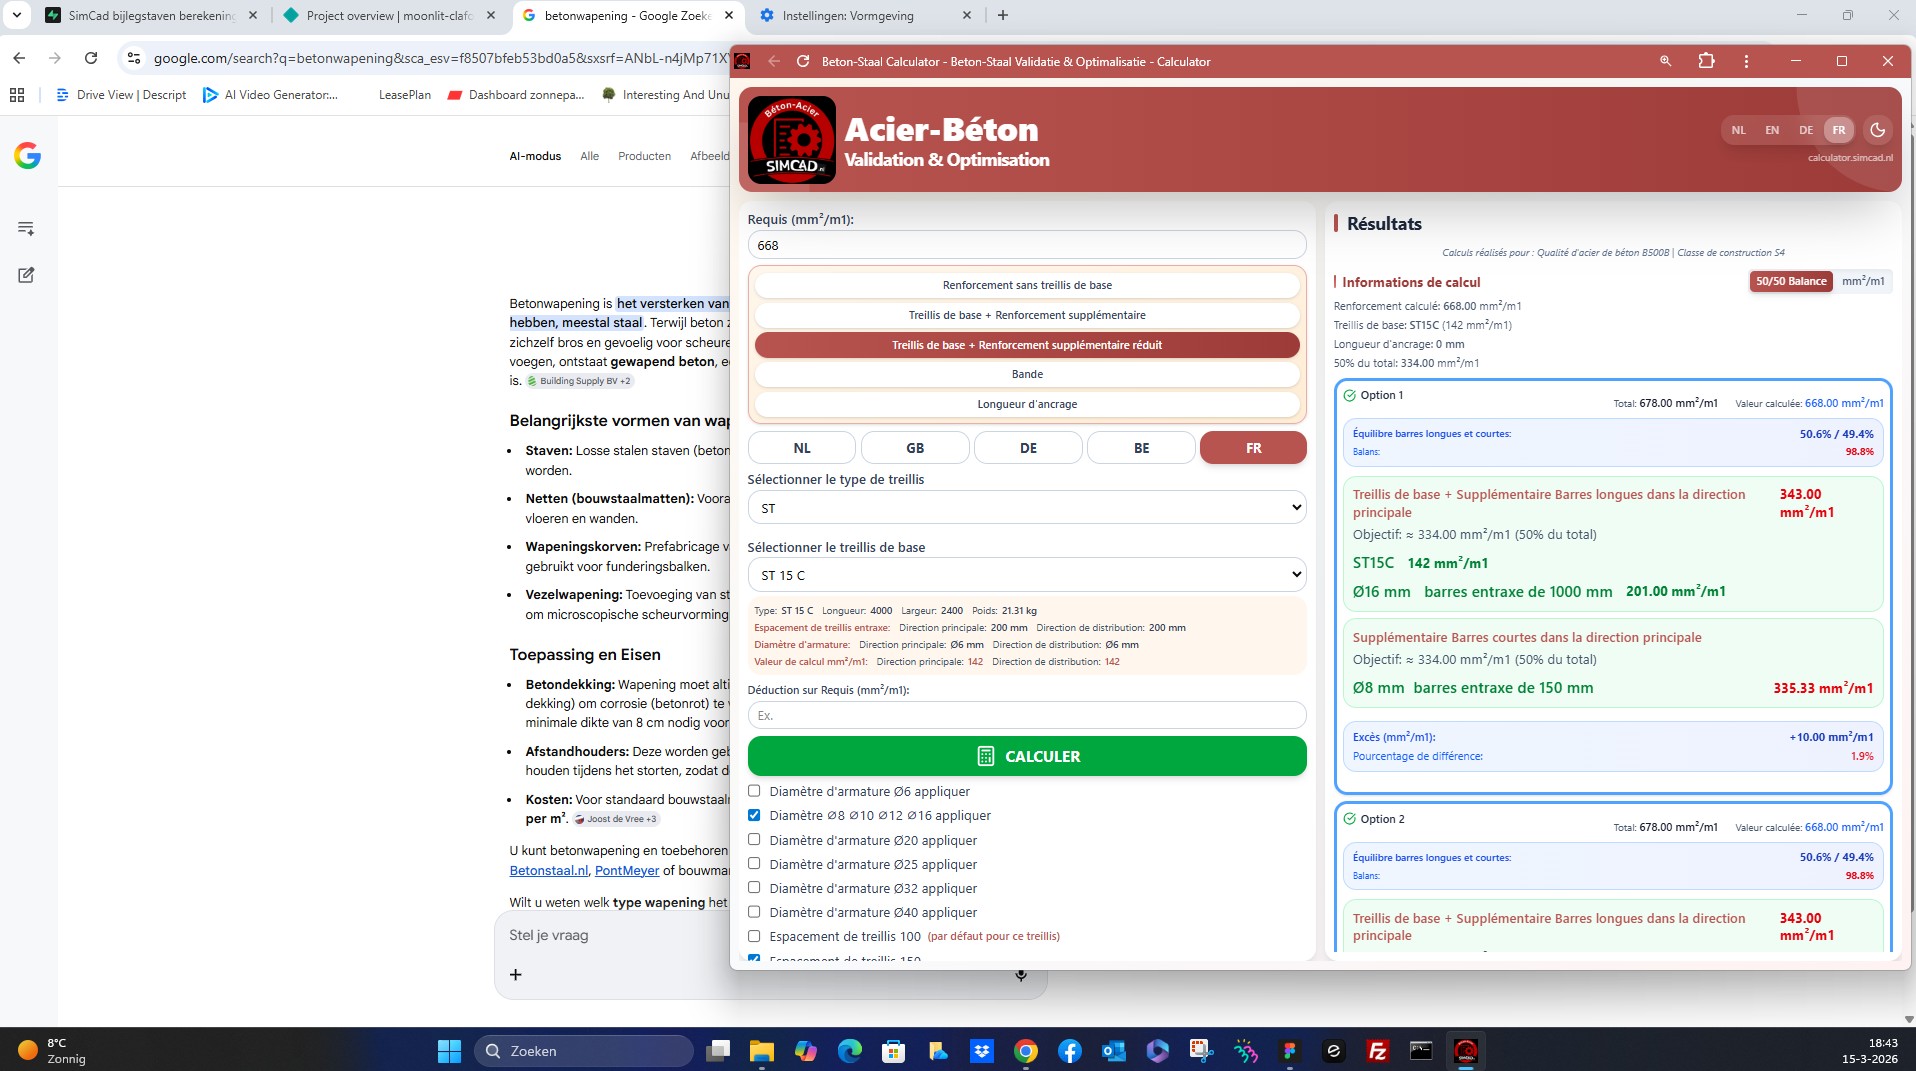Open the Snipping Tool from the taskbar

[x=1201, y=1051]
